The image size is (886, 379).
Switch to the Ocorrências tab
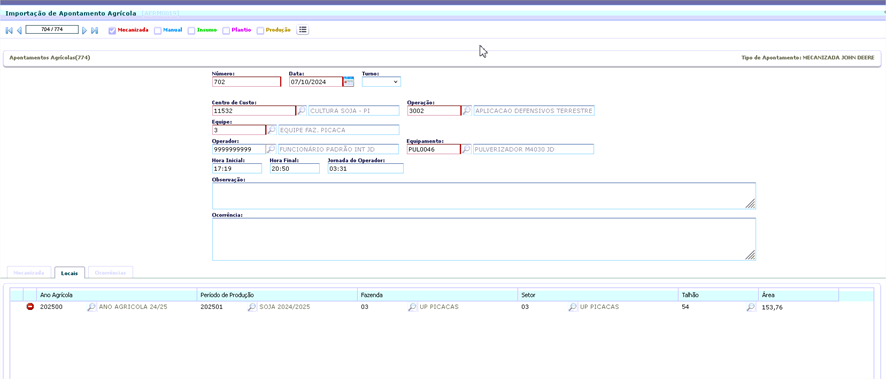[x=110, y=273]
